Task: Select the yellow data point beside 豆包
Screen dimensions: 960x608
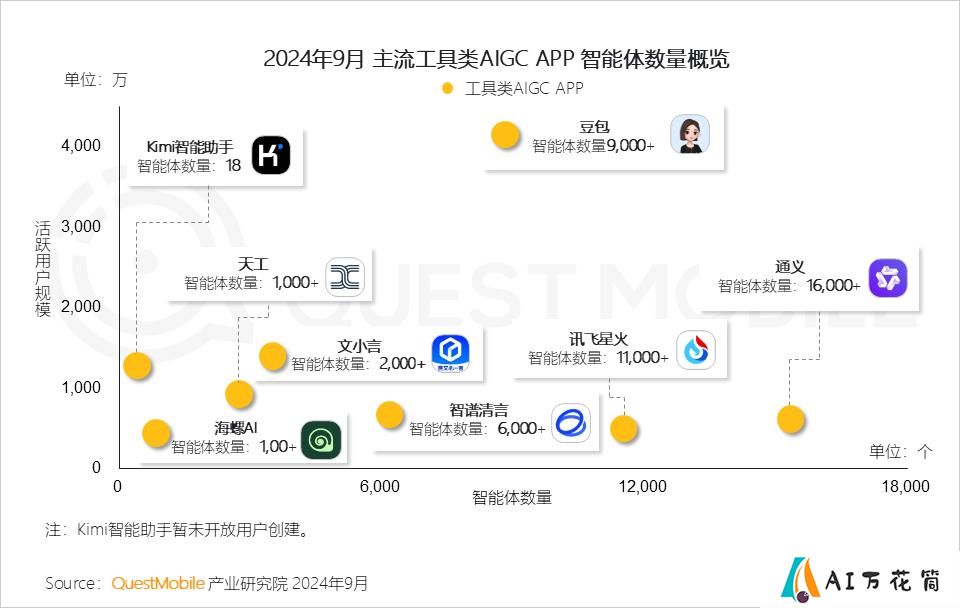Action: click(506, 135)
